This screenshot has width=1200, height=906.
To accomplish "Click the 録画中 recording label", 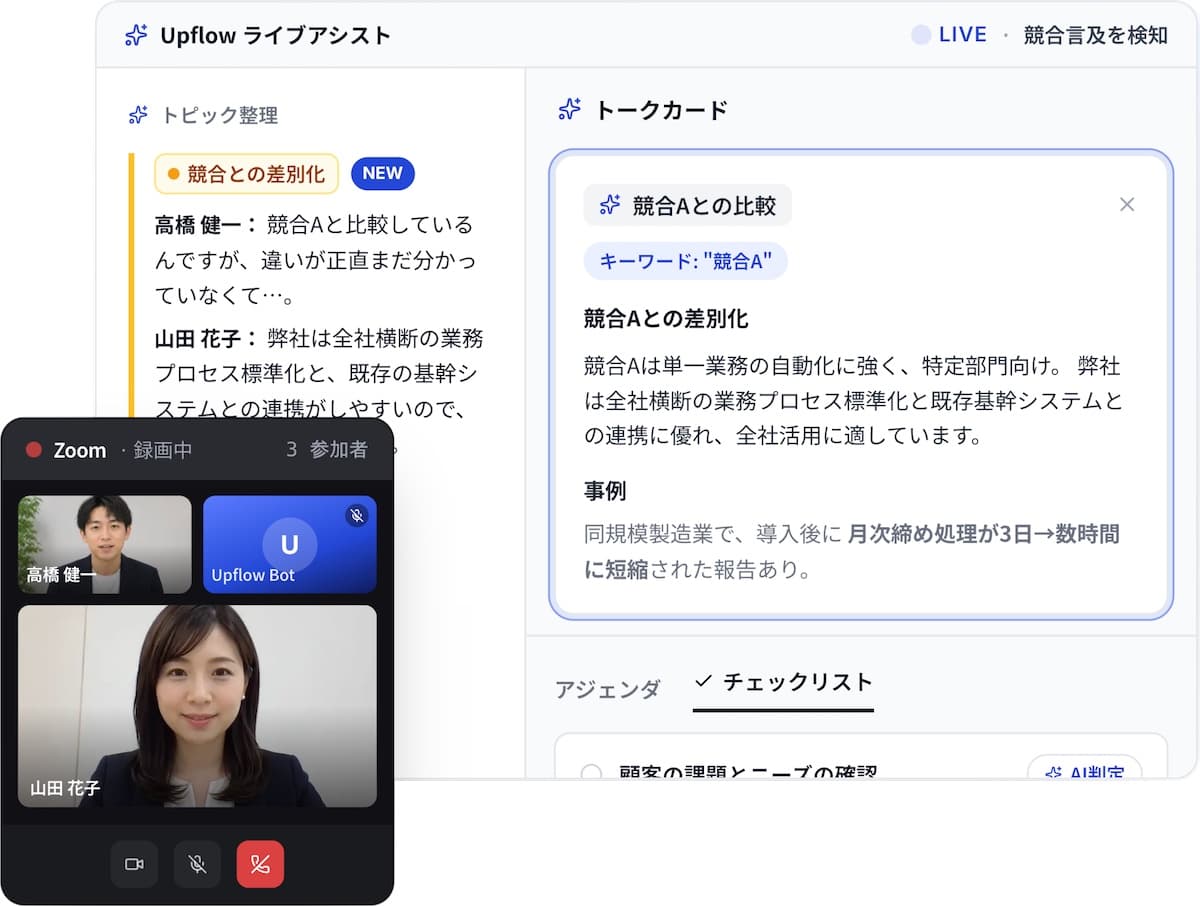I will (163, 450).
